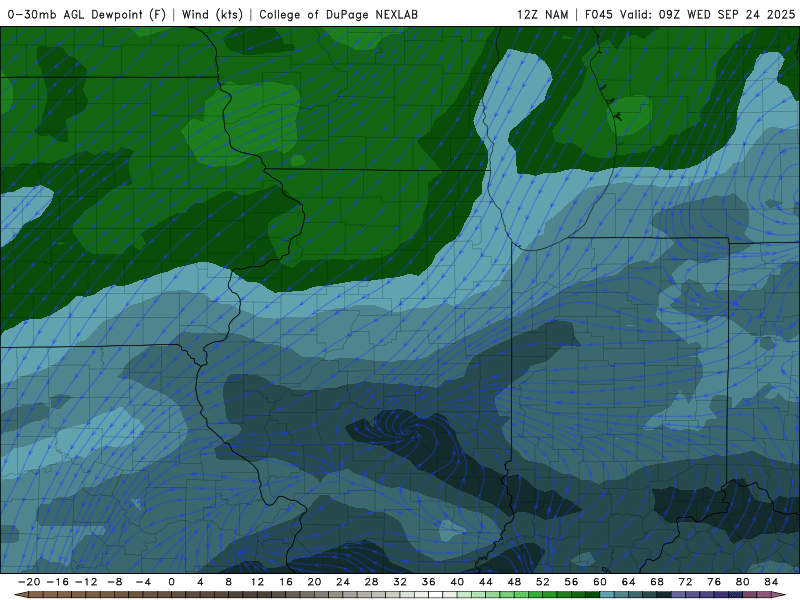Image resolution: width=800 pixels, height=600 pixels.
Task: Click the '-8' legend scale label
Action: pos(114,582)
